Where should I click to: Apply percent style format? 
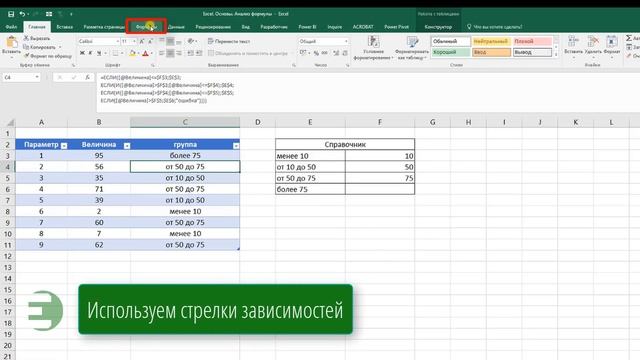click(x=316, y=53)
